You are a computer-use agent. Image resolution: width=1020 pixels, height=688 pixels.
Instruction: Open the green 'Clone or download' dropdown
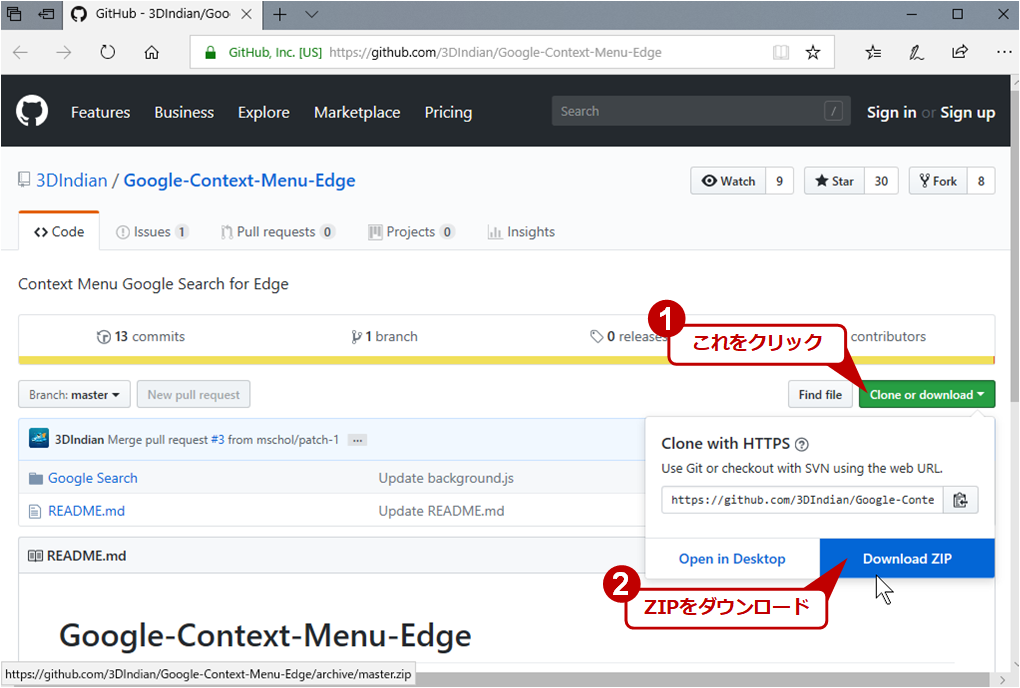point(926,394)
